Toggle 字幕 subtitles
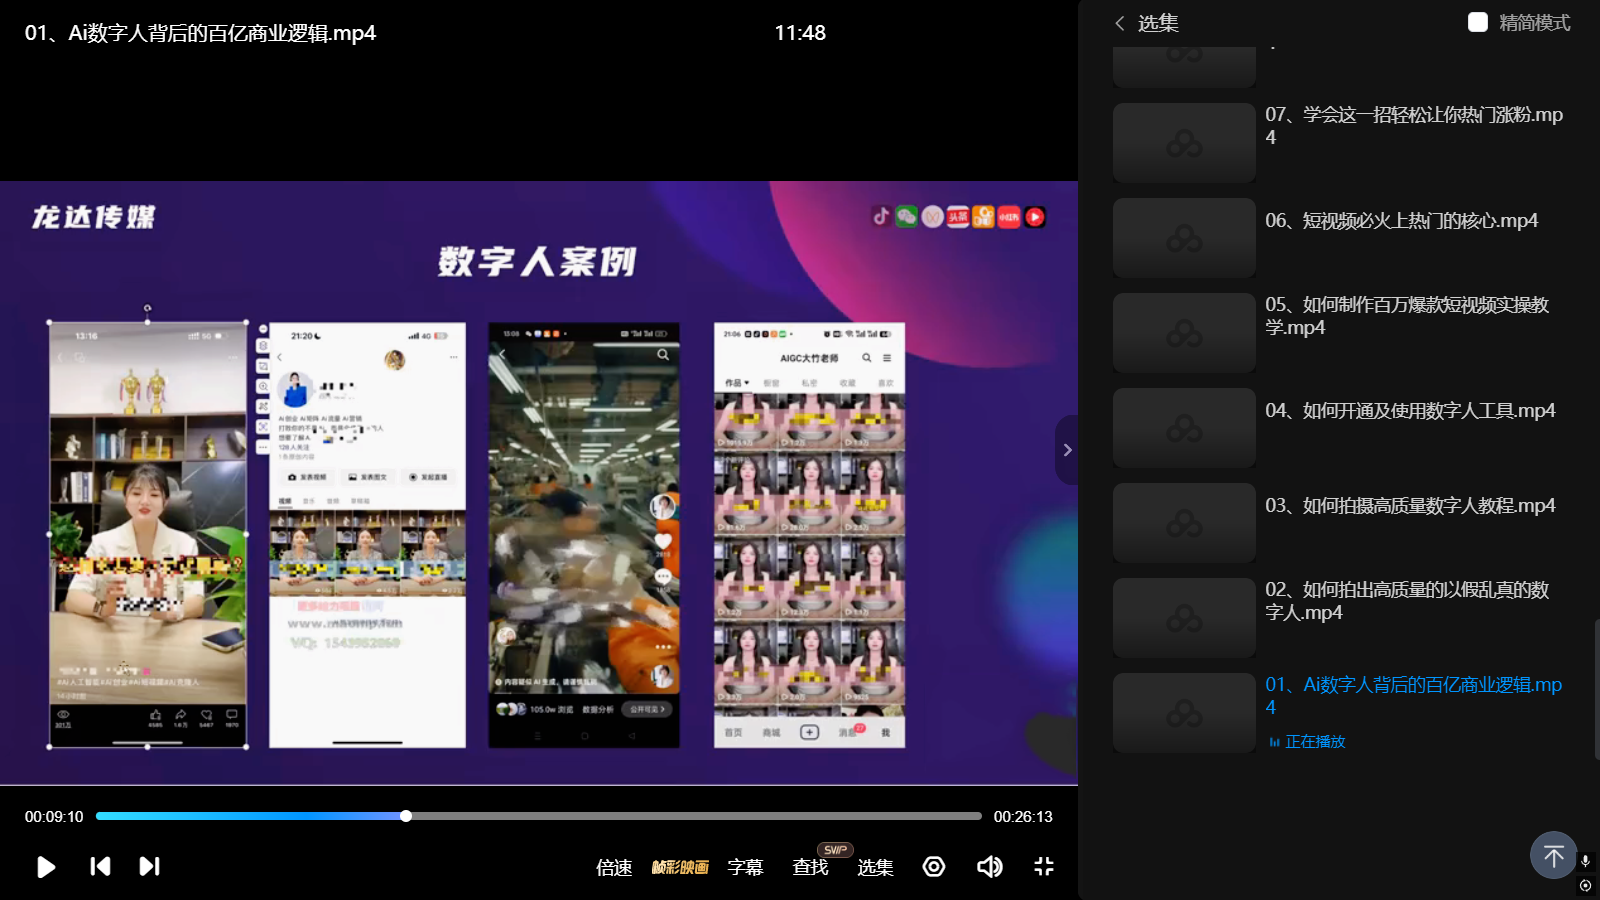This screenshot has height=900, width=1600. click(745, 867)
